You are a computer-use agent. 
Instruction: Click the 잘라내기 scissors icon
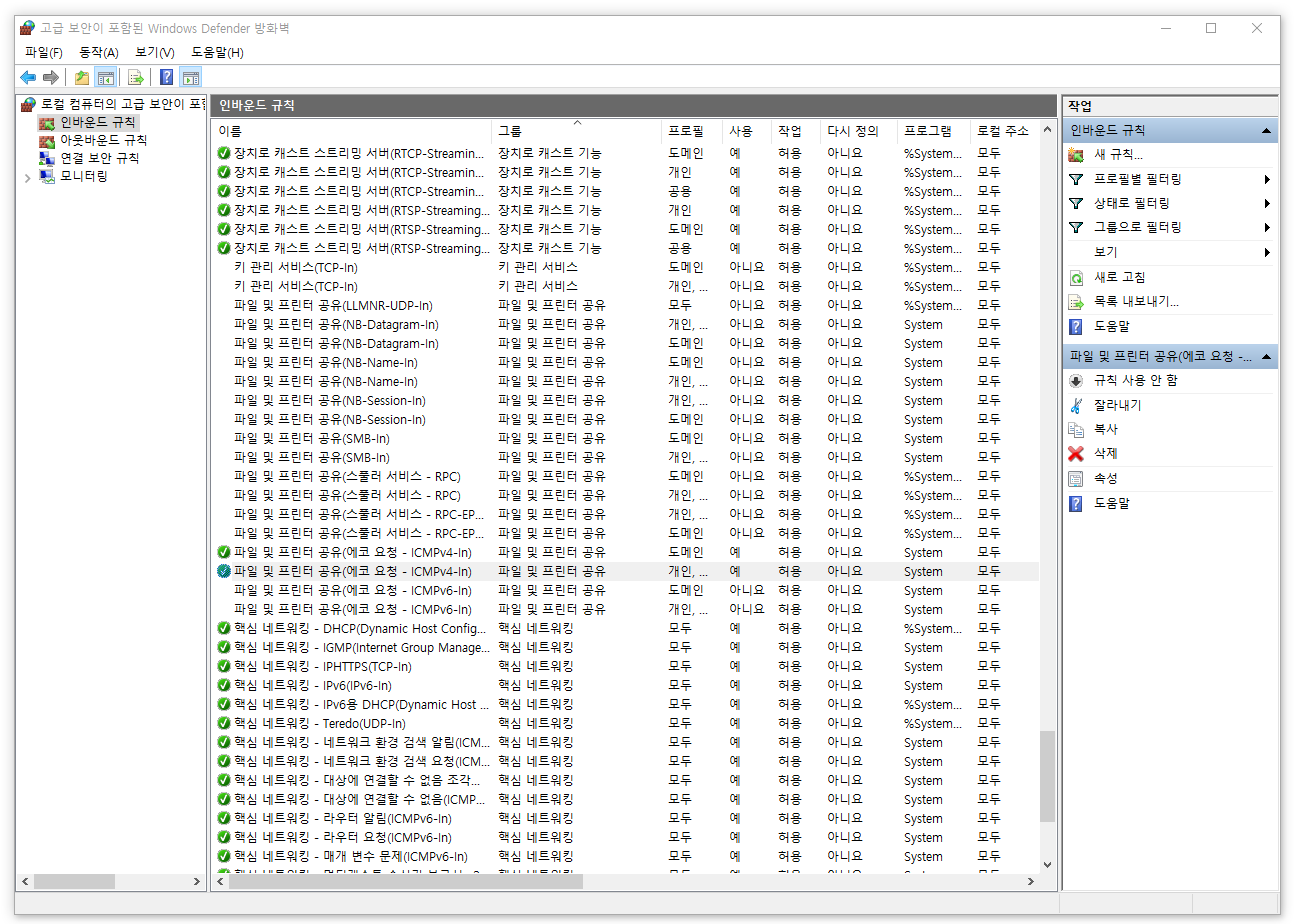click(x=1076, y=406)
